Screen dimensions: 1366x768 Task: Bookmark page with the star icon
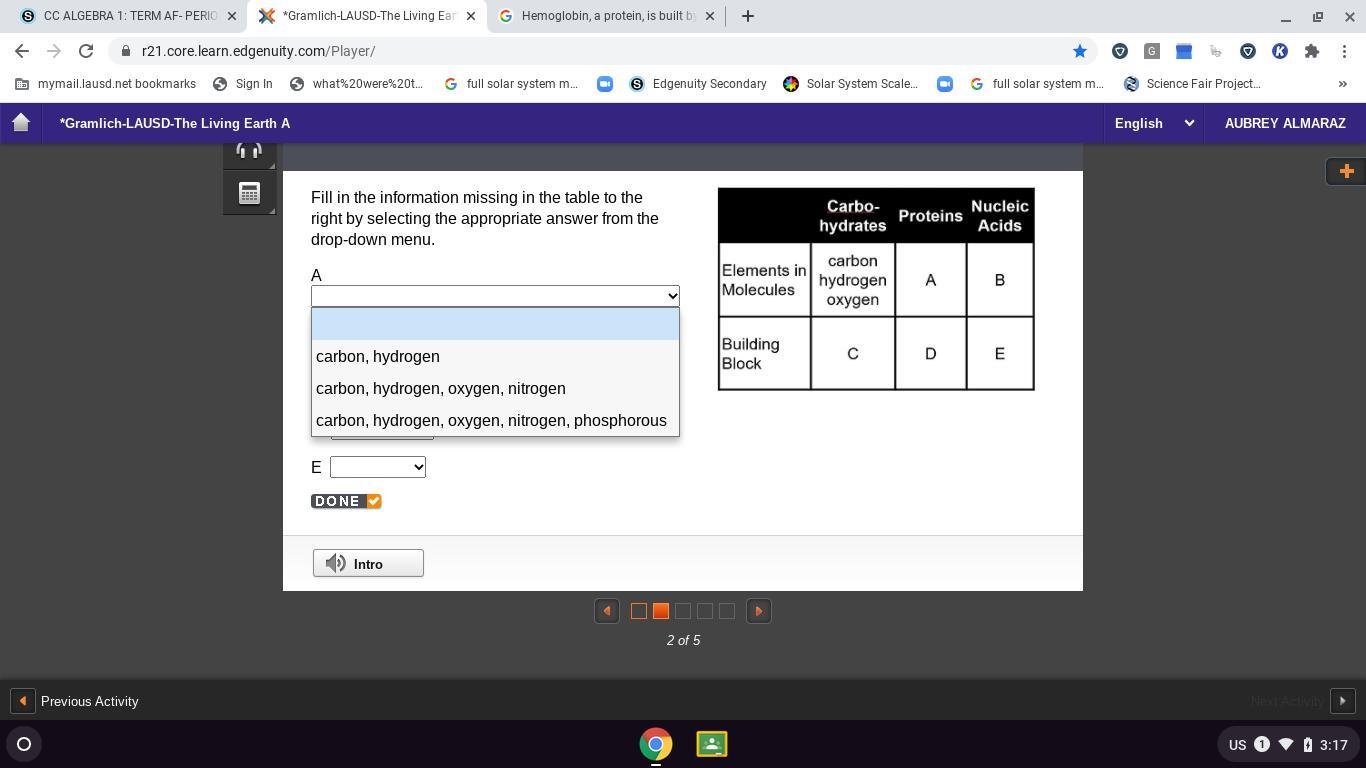coord(1079,51)
